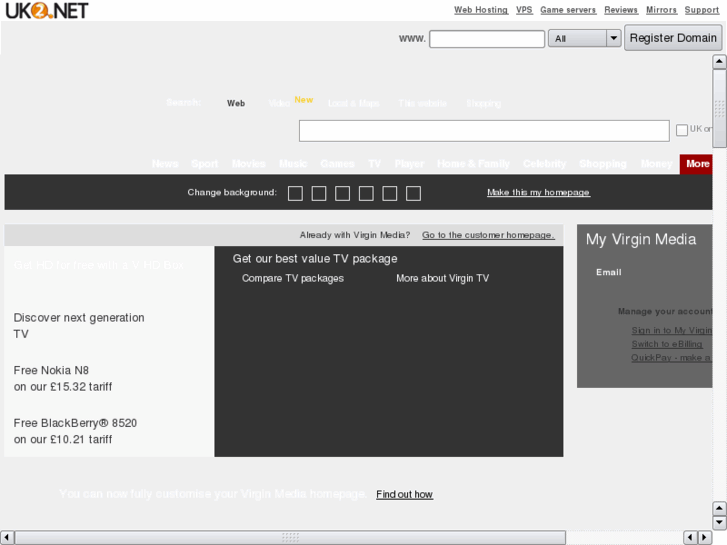Click Make this my homepage link

coord(538,192)
